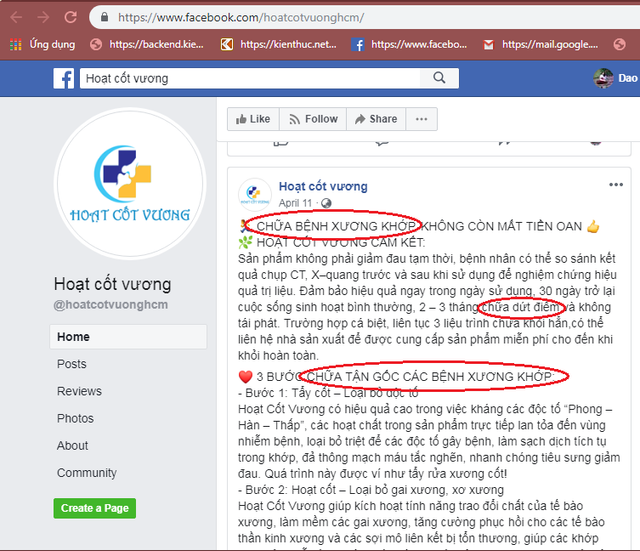Select the Home tab in sidebar
The width and height of the screenshot is (640, 551).
[128, 337]
